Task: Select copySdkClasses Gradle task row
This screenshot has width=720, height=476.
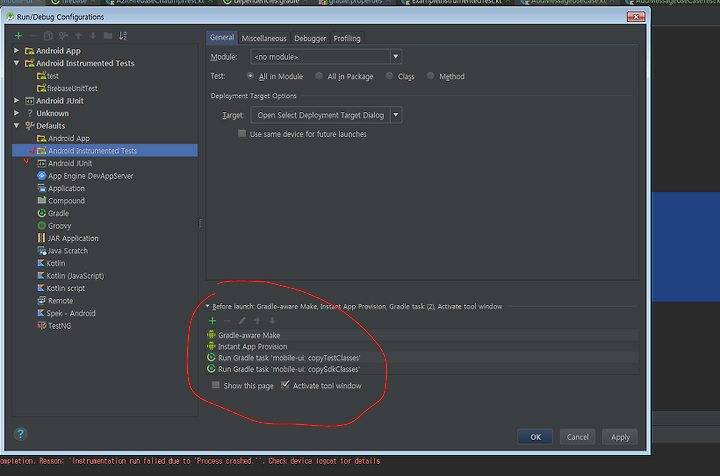Action: point(422,369)
